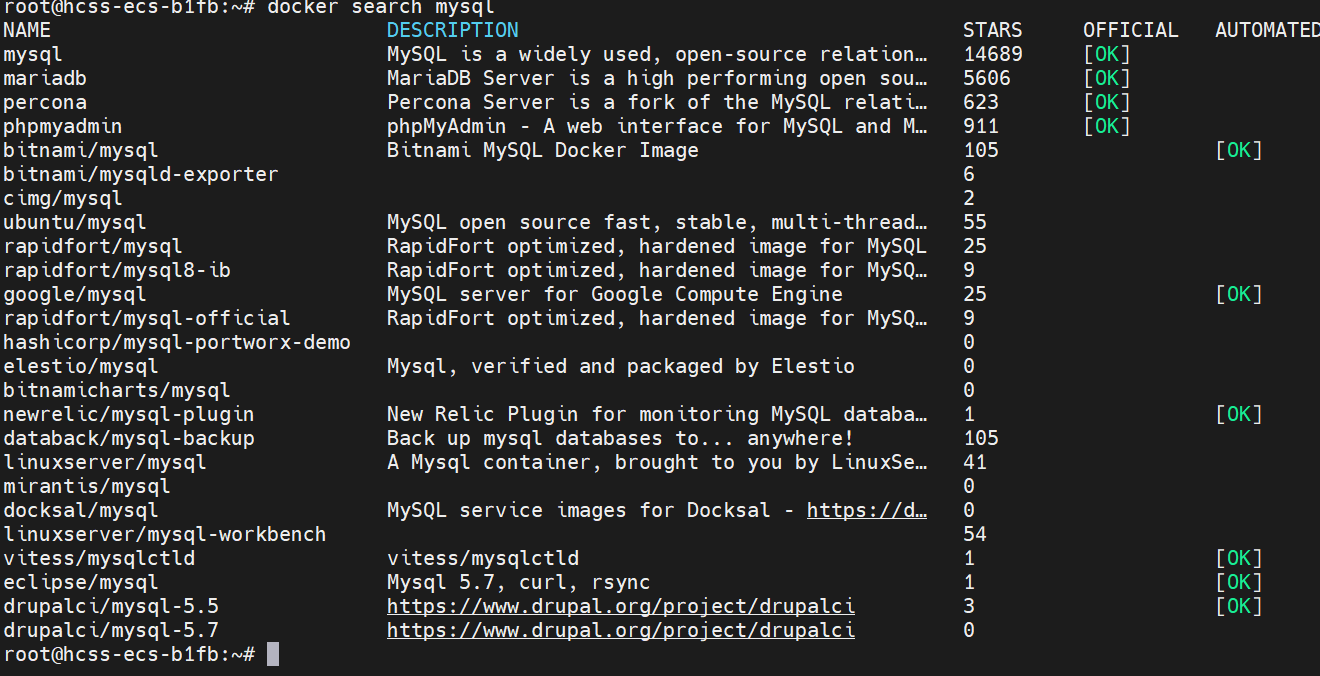Click the image name "rapidfort/mysql-official"
Screen dimensions: 1320x676
(x=147, y=319)
